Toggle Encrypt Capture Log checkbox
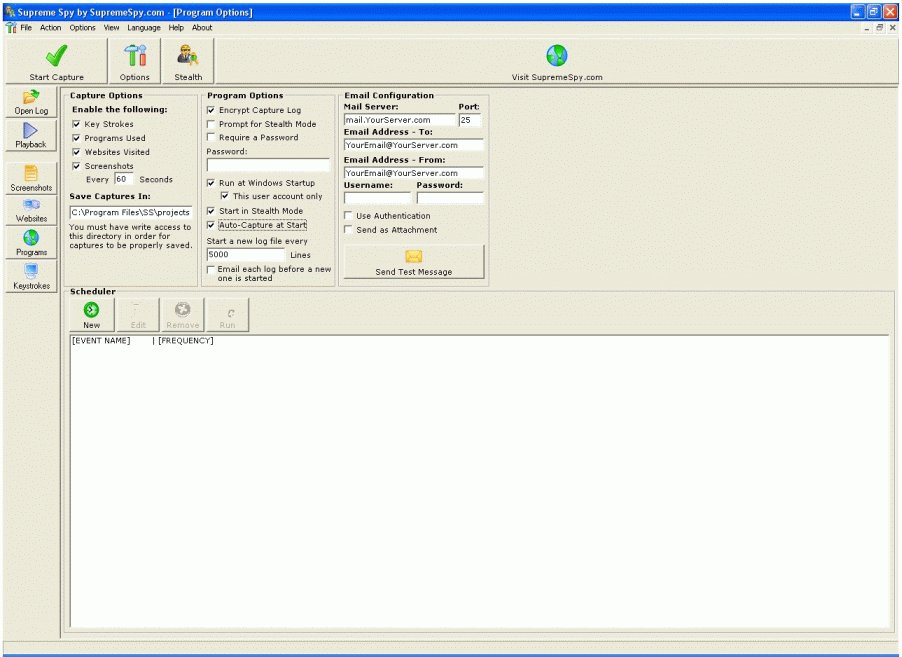This screenshot has width=902, height=657. pos(211,111)
